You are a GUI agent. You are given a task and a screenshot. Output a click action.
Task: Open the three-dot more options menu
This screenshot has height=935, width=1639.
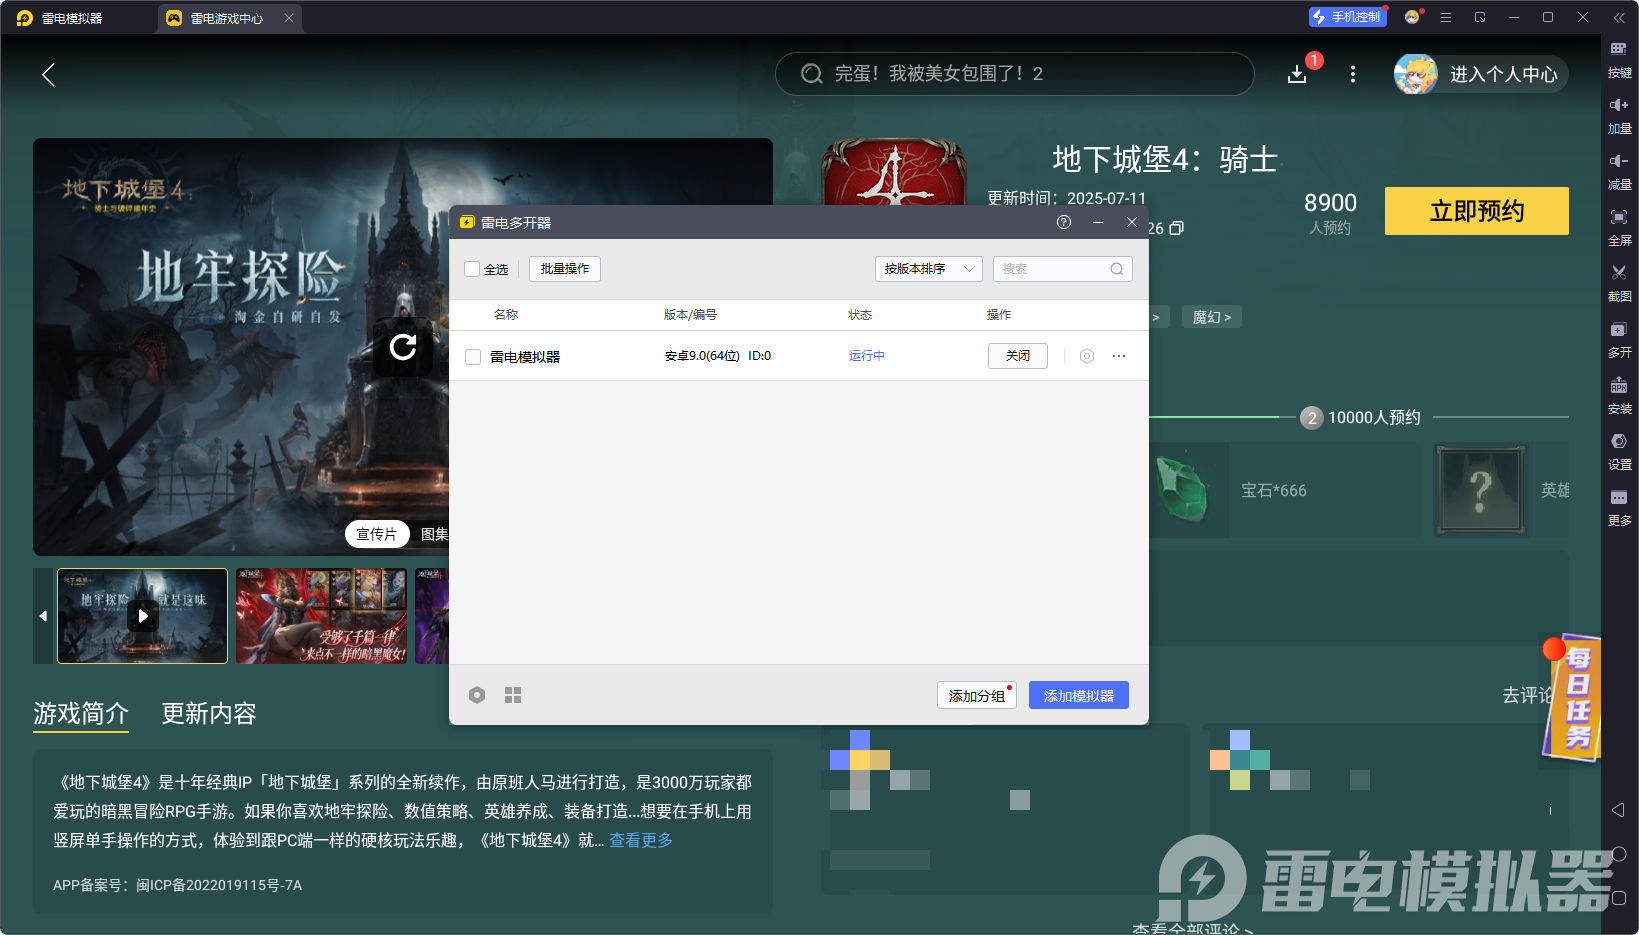(1353, 74)
